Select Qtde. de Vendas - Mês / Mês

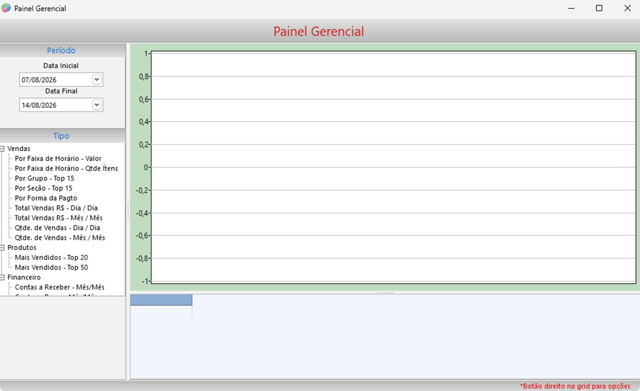[x=60, y=238]
